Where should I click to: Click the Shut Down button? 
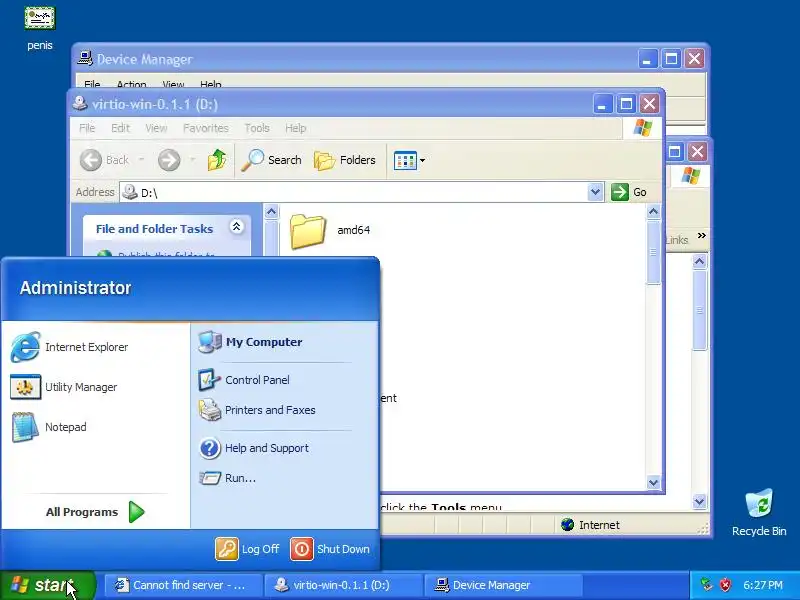[x=331, y=549]
